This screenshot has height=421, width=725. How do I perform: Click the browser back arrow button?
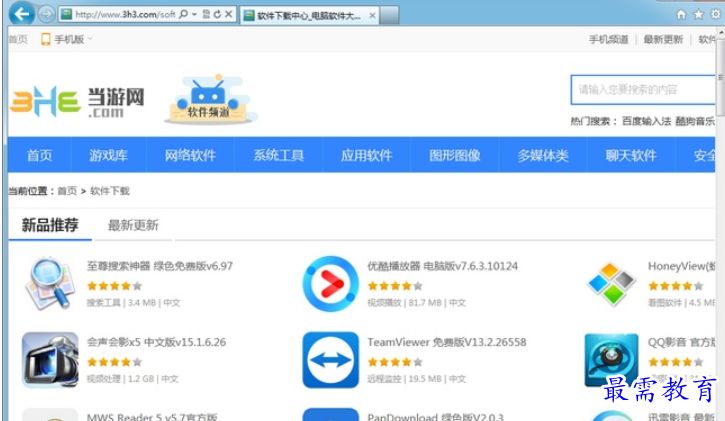(x=21, y=14)
